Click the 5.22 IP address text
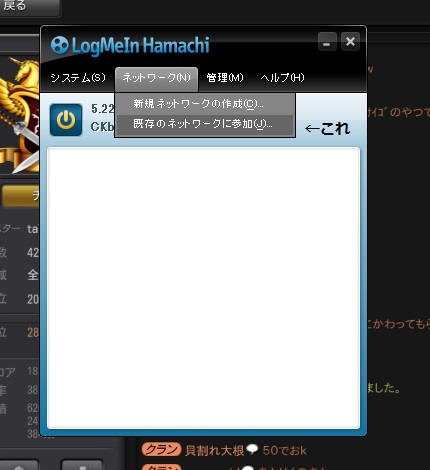The image size is (430, 470). [x=103, y=109]
